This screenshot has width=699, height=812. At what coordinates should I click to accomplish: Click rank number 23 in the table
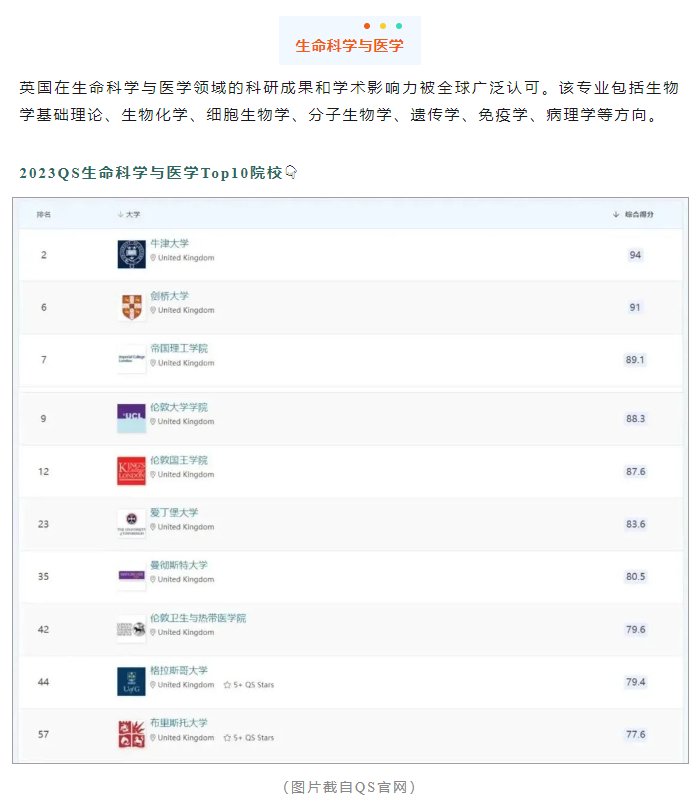tap(43, 524)
